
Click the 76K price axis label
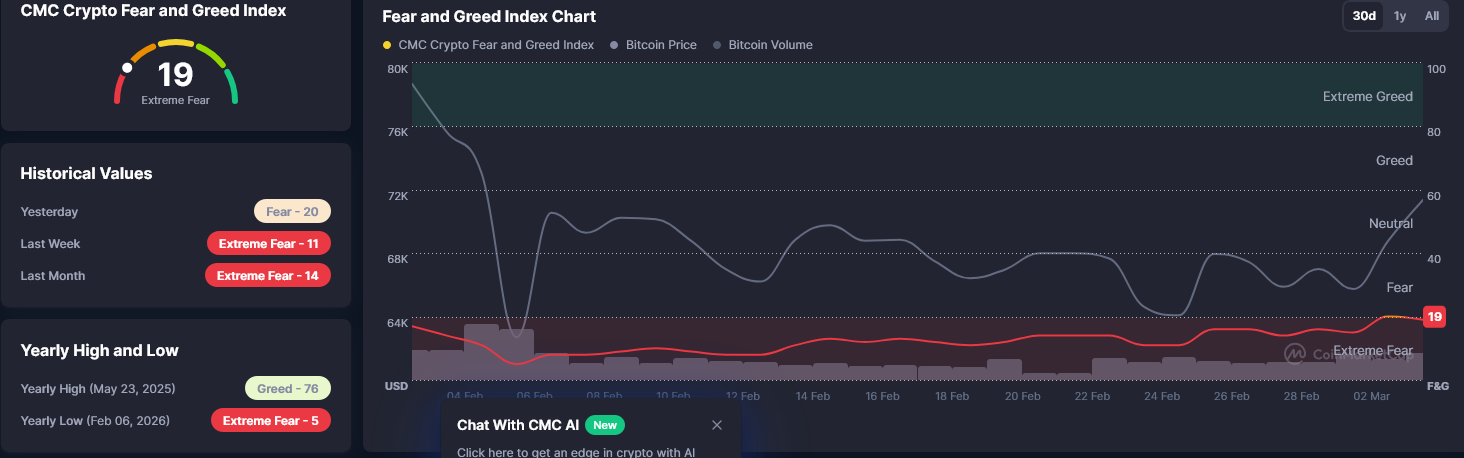point(397,132)
